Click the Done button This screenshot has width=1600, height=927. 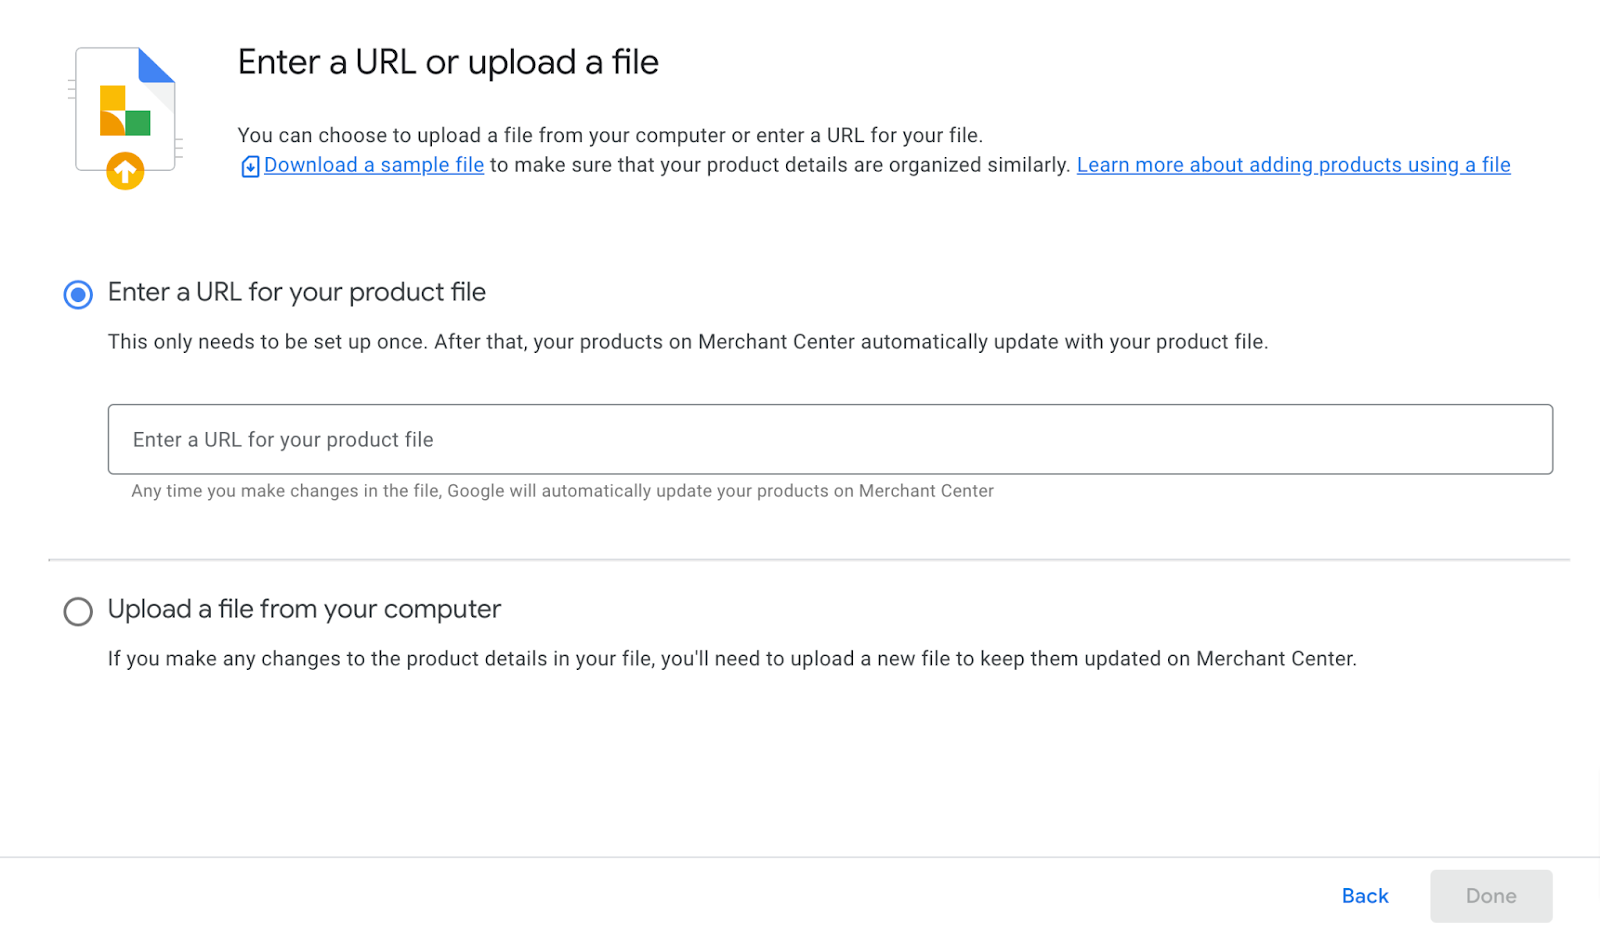[1490, 896]
